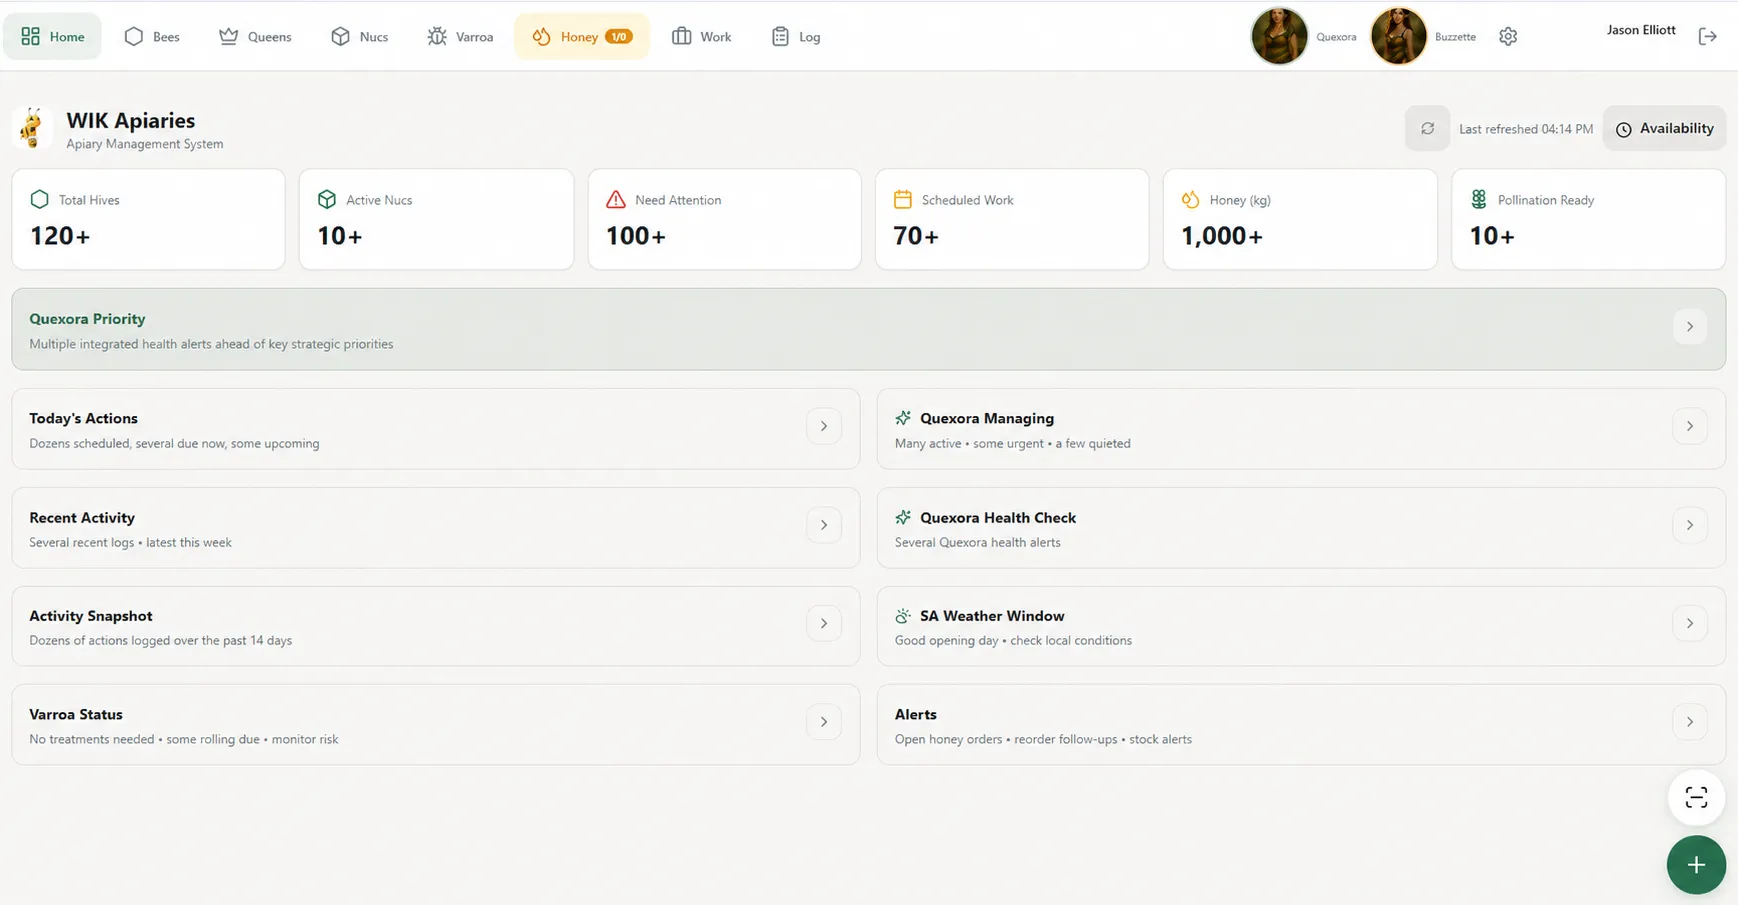Screen dimensions: 1738x905
Task: Open the scan code floating button
Action: click(x=1696, y=797)
